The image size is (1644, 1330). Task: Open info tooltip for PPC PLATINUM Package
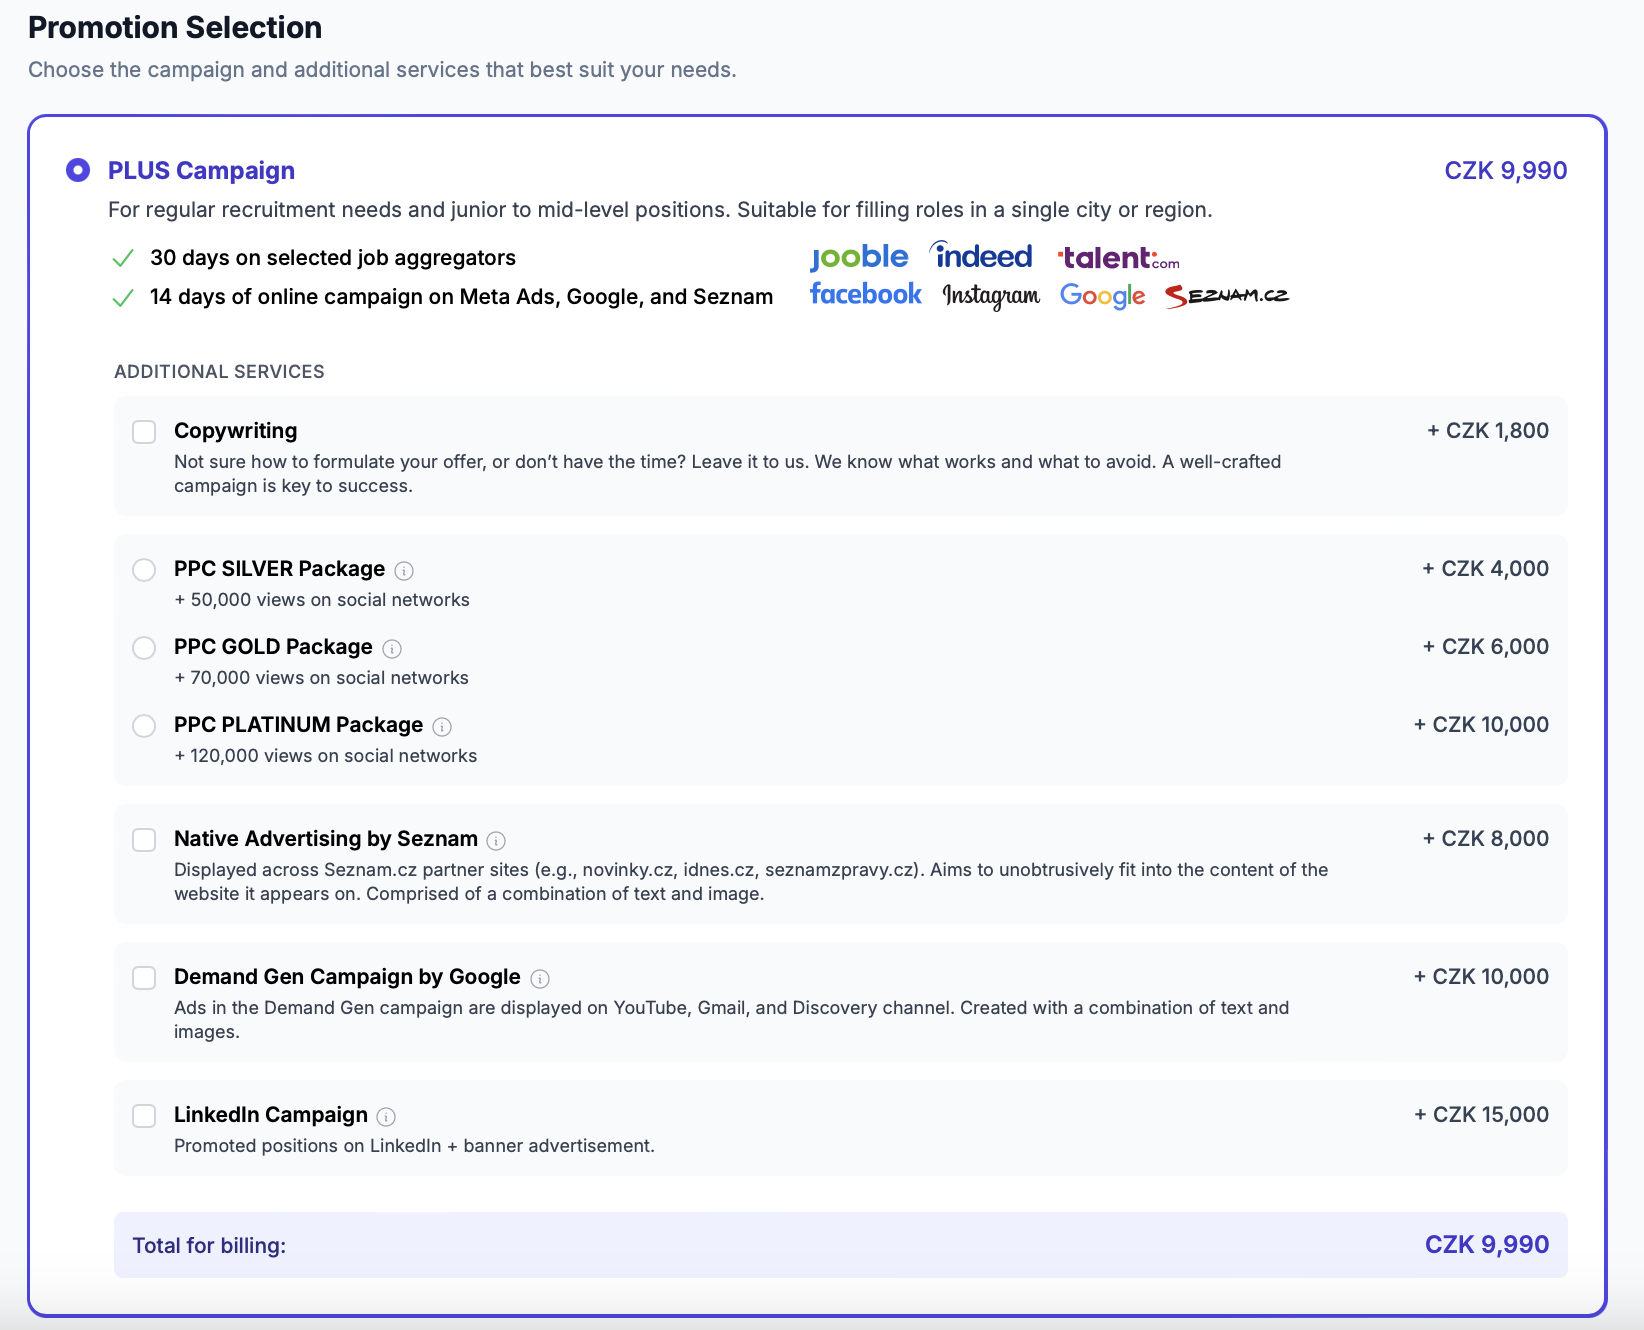click(x=442, y=727)
